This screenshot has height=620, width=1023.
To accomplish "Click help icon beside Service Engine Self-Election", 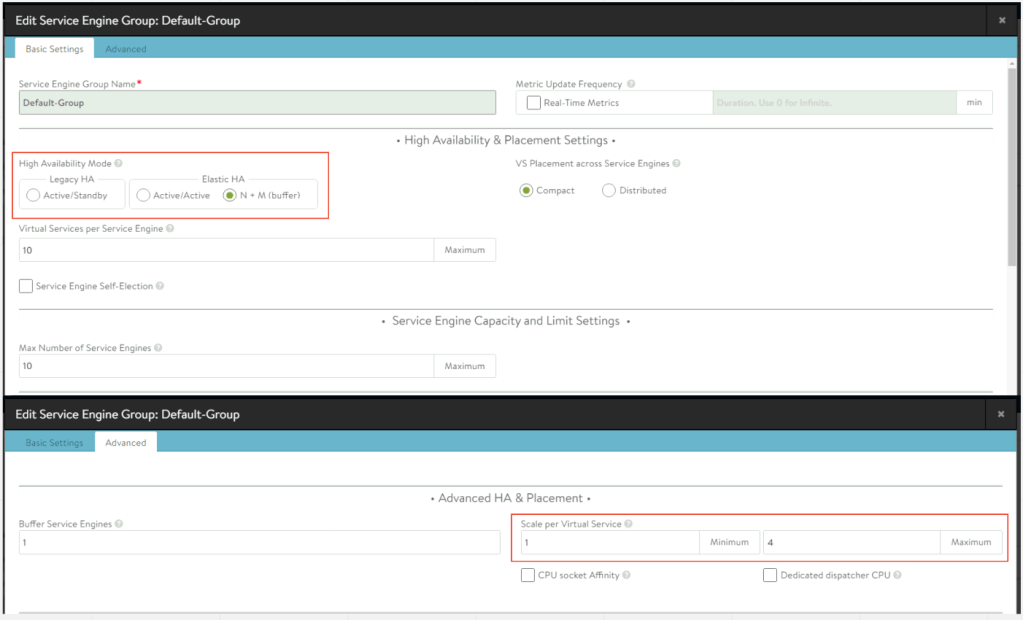I will tap(160, 286).
